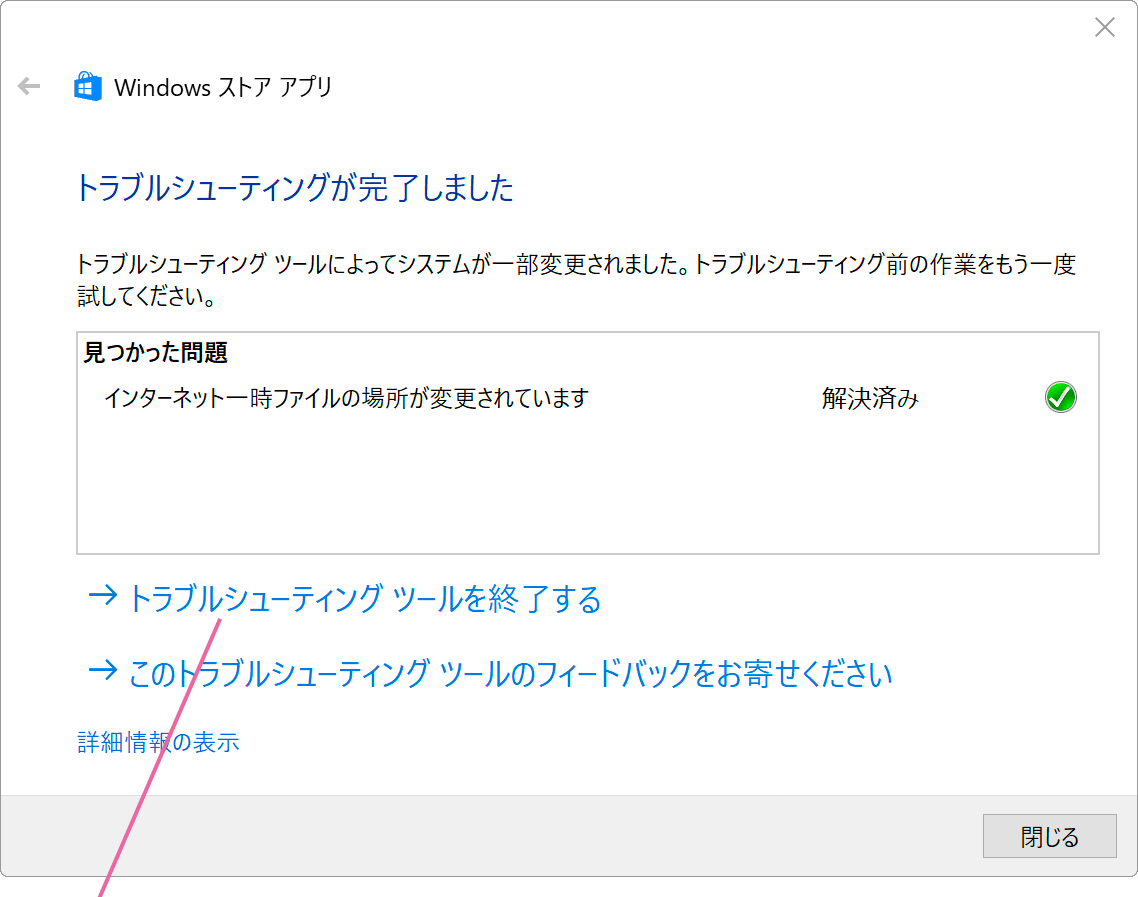Click the heading トラブルシューティングが完了しました
The image size is (1138, 897).
(295, 187)
